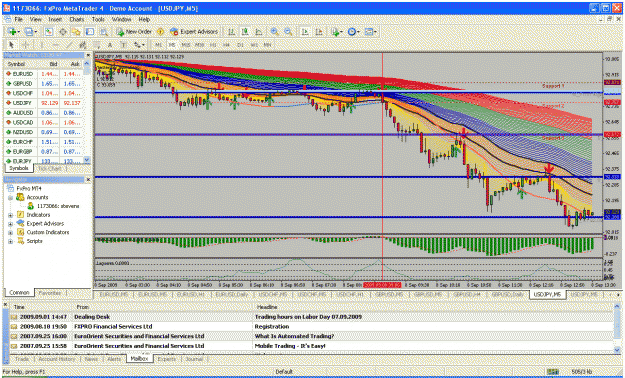Open the Insert menu

(x=55, y=19)
